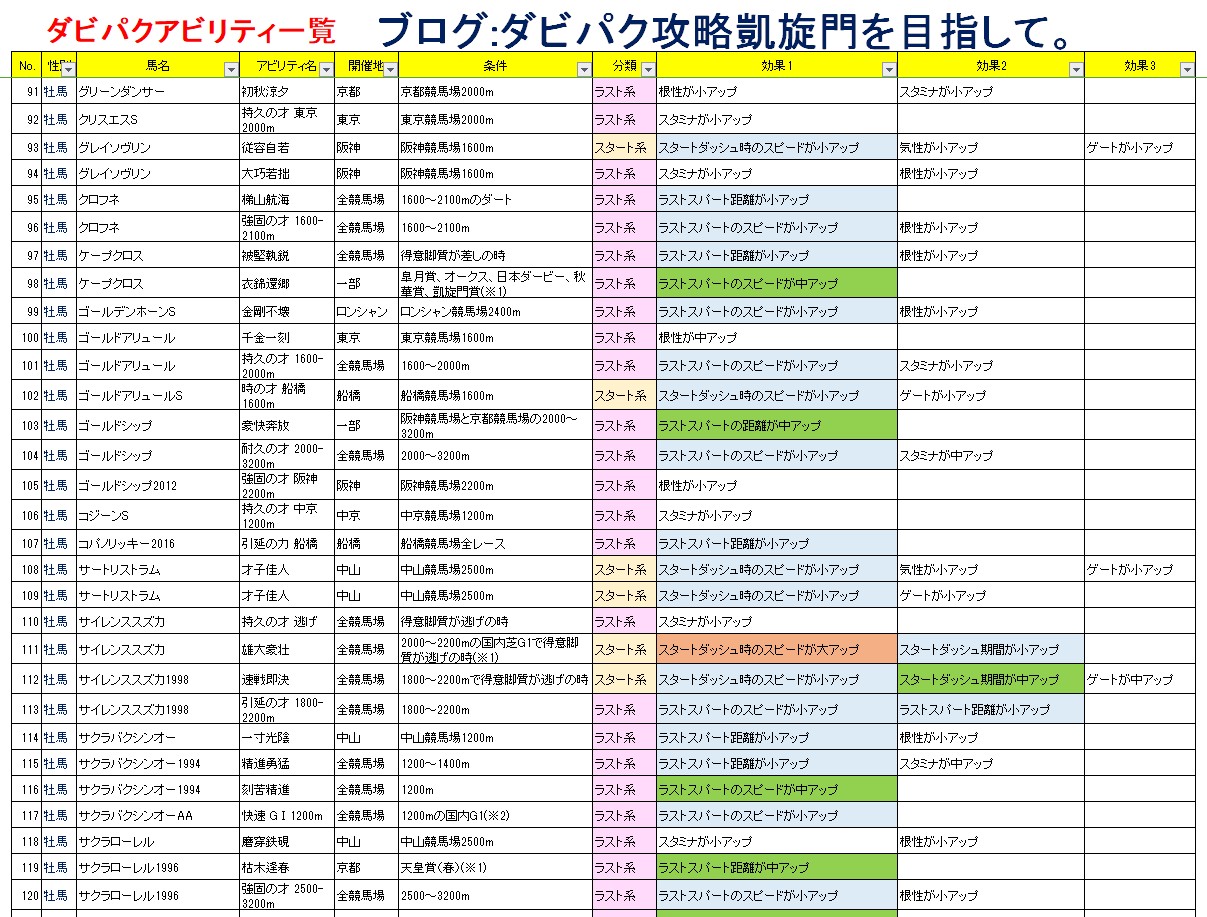
Task: Select the green スタートダッシュ期間が中アップ cell
Action: pos(991,679)
